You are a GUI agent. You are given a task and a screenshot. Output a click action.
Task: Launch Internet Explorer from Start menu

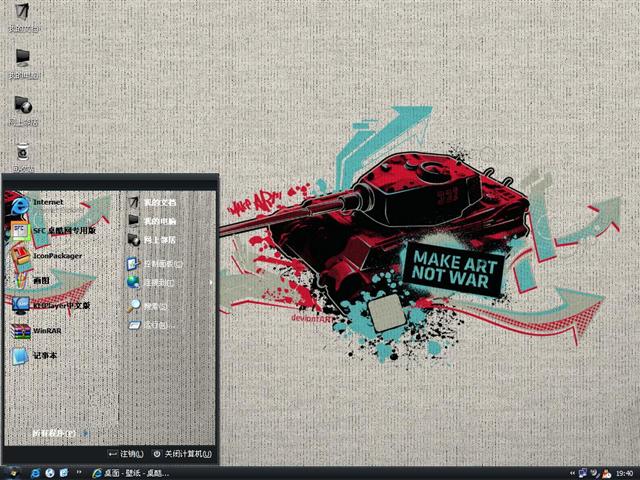click(38, 204)
